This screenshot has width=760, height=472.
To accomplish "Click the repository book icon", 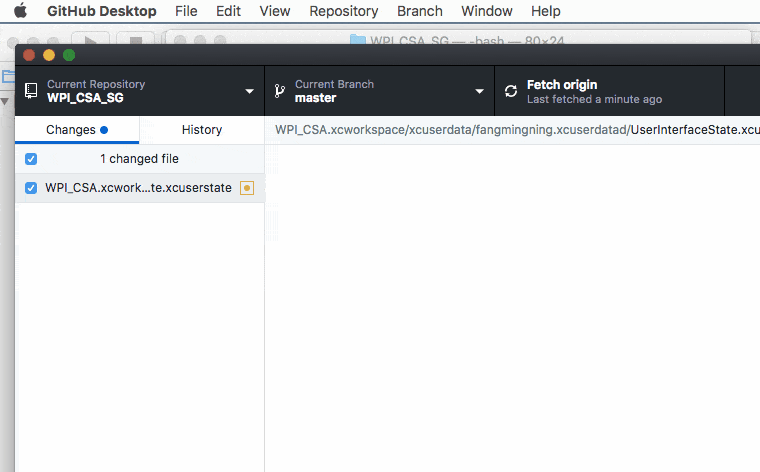I will click(31, 91).
